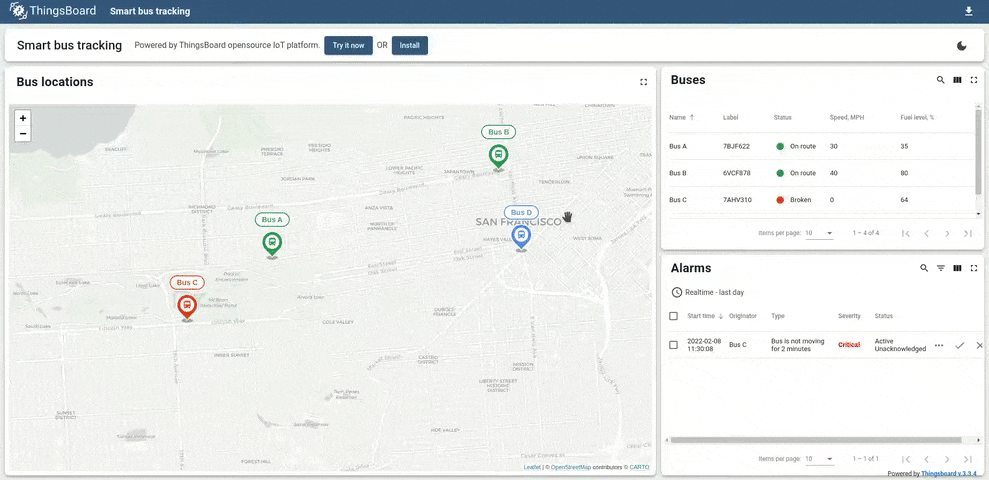The height and width of the screenshot is (480, 989).
Task: Open the filter in Alarms panel
Action: (x=940, y=268)
